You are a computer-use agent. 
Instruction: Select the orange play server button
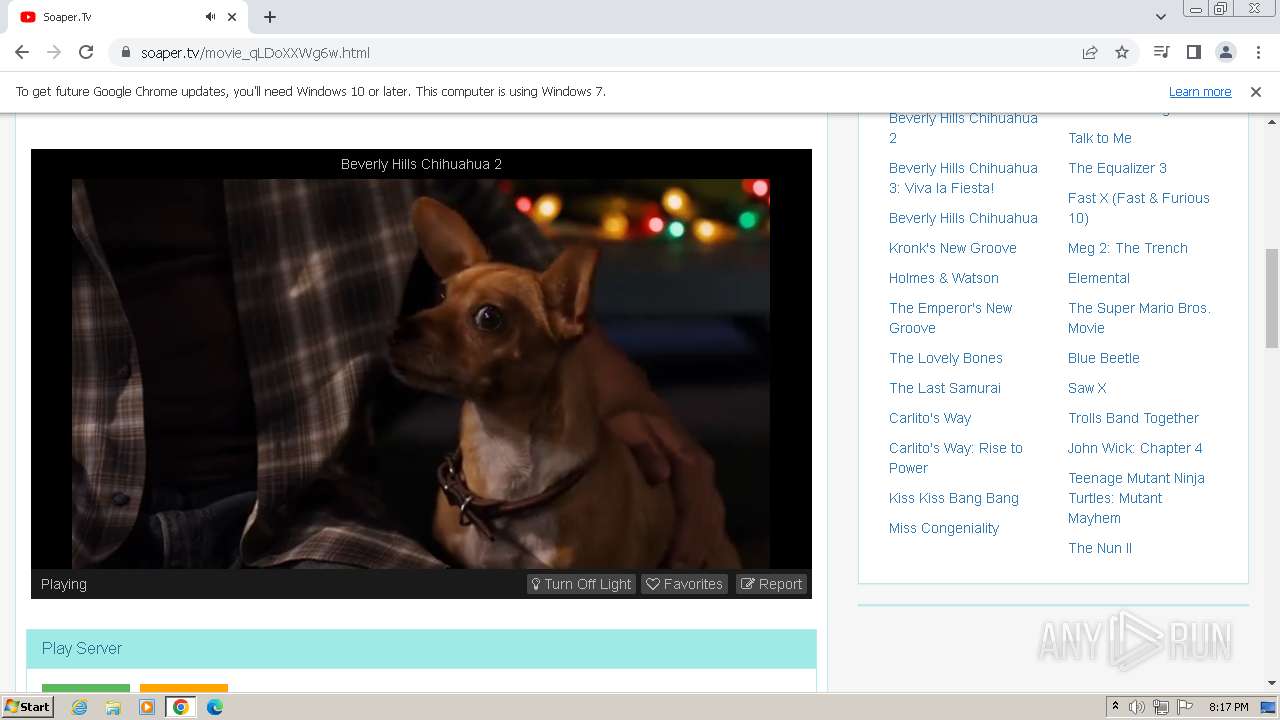pyautogui.click(x=184, y=688)
